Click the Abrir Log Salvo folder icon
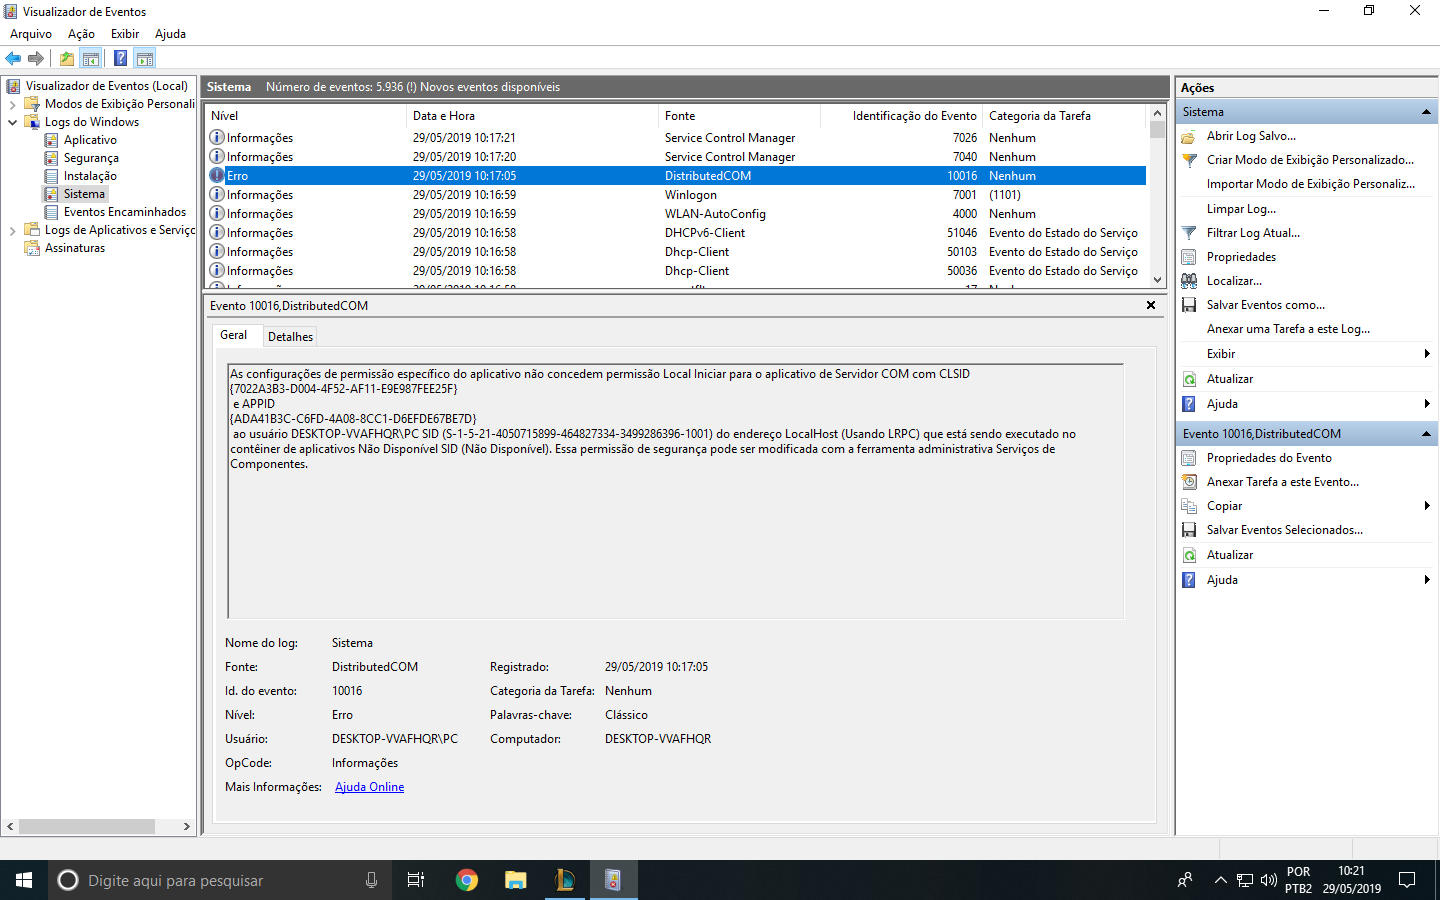The height and width of the screenshot is (900, 1440). click(1189, 136)
